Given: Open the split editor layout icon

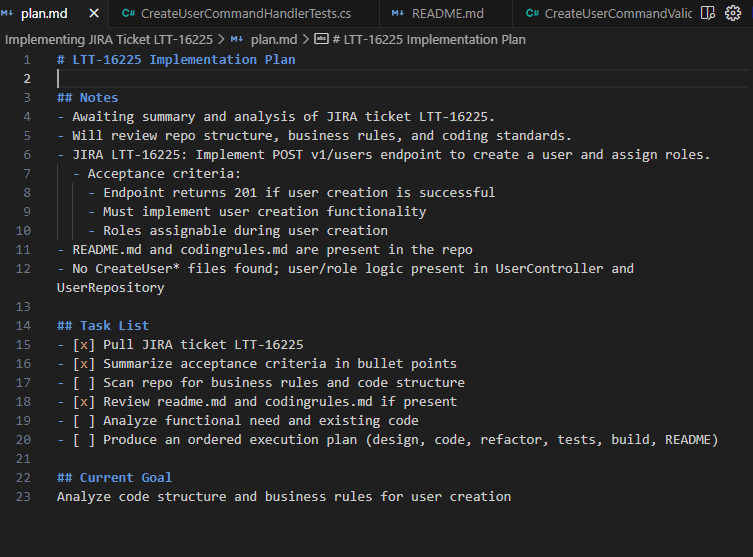Looking at the screenshot, I should point(708,13).
